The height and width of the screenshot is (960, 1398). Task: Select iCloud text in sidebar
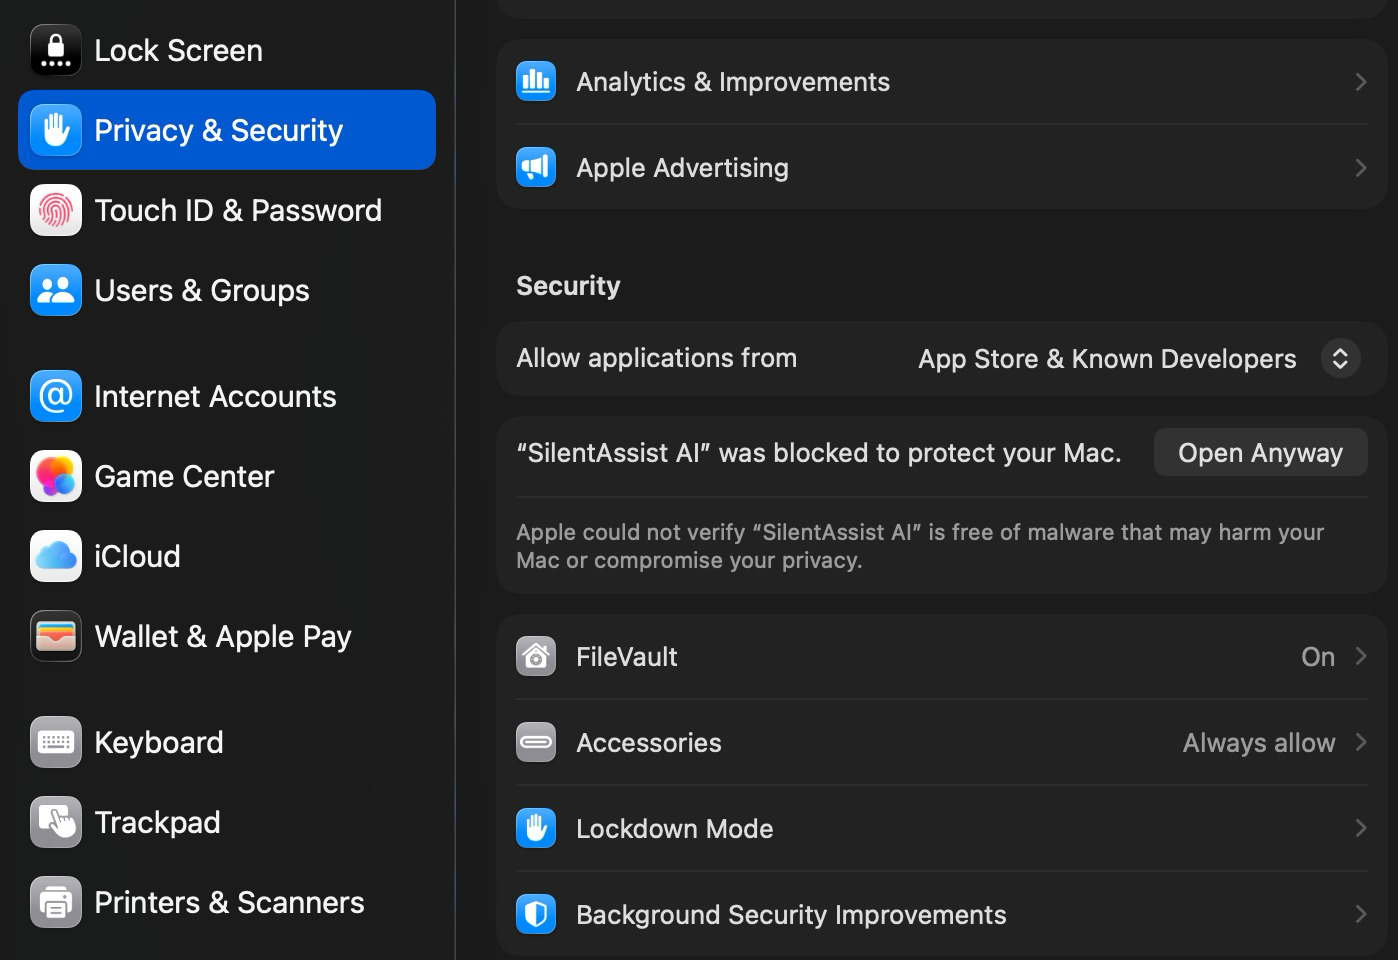coord(137,556)
